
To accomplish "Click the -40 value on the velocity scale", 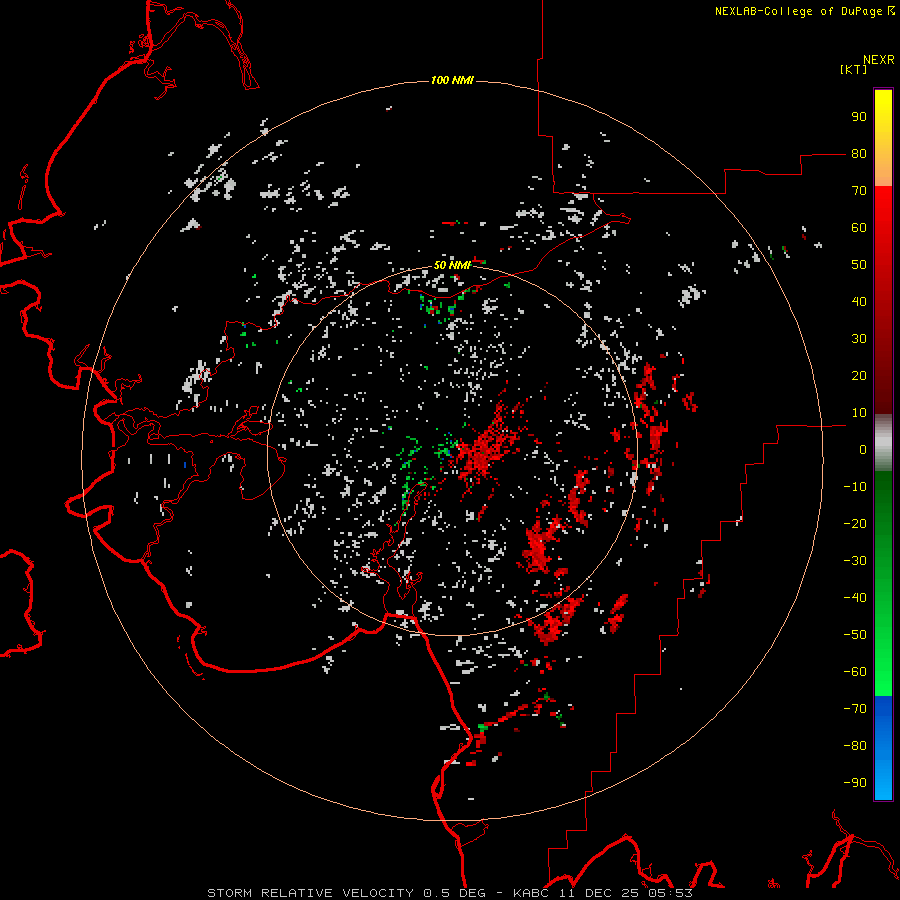I will (855, 598).
